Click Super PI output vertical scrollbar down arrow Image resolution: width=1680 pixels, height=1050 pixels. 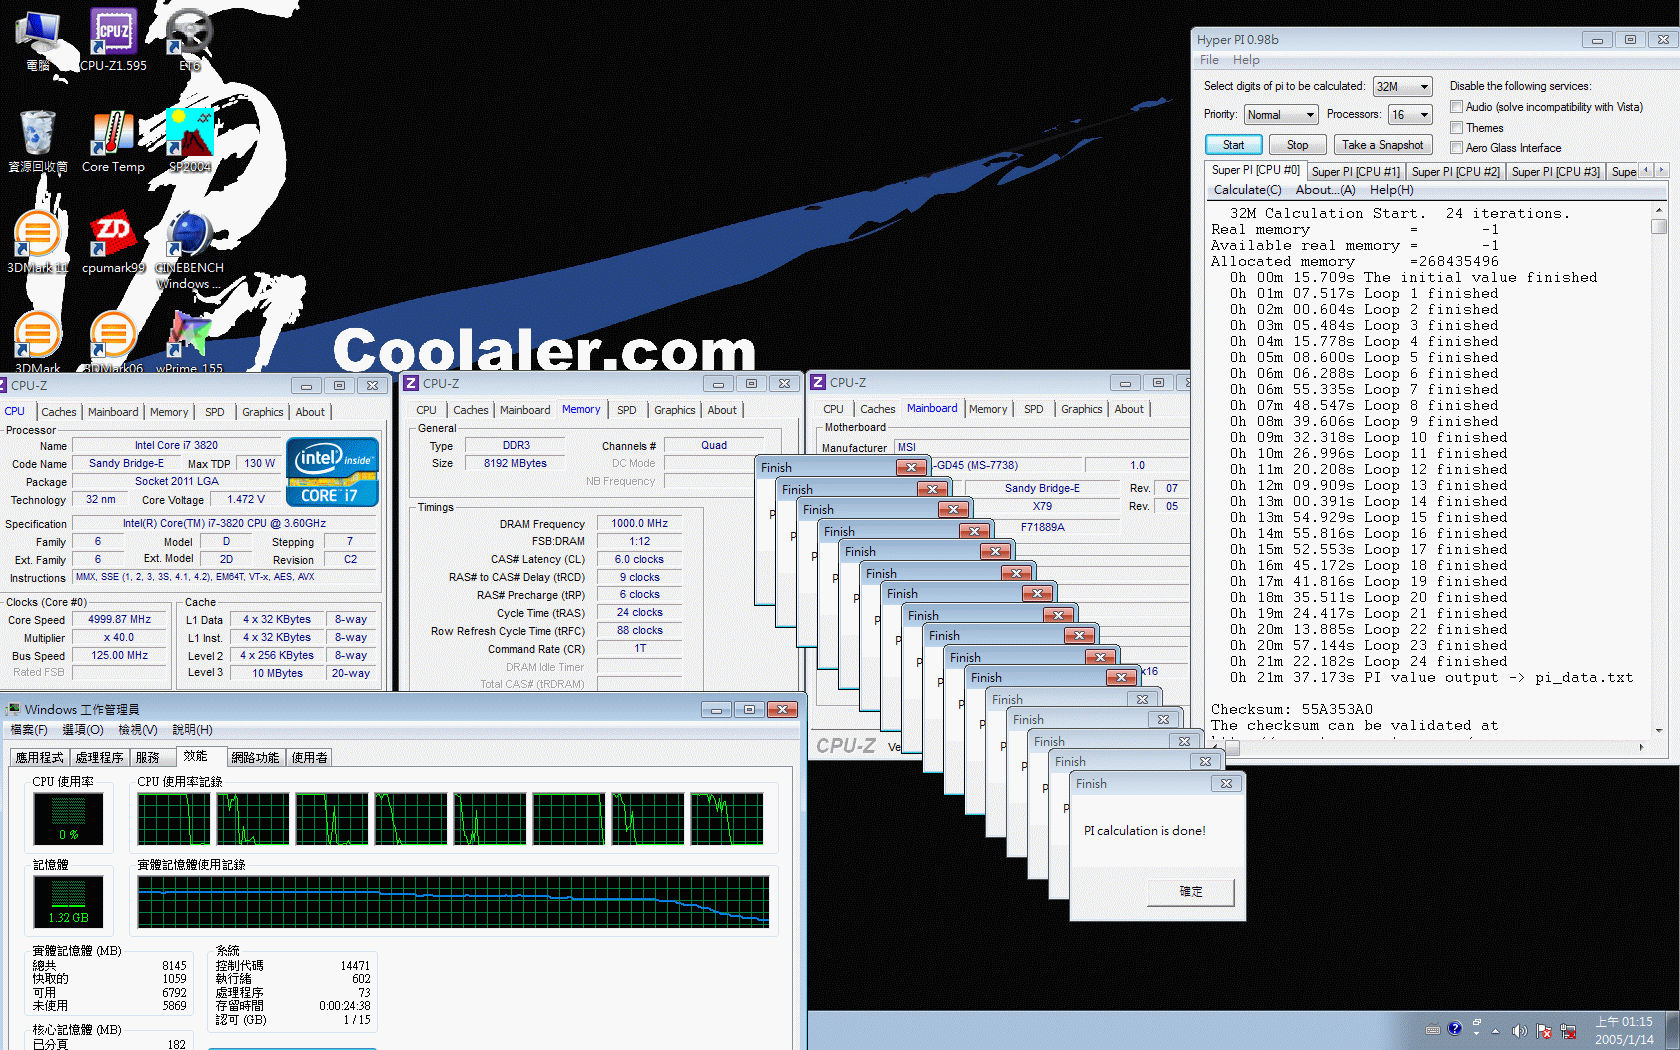coord(1659,730)
